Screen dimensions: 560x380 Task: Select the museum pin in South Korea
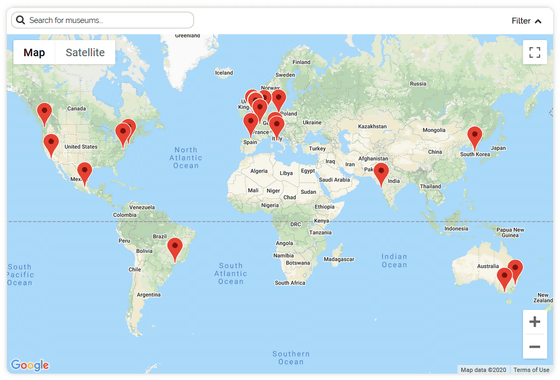pyautogui.click(x=475, y=139)
